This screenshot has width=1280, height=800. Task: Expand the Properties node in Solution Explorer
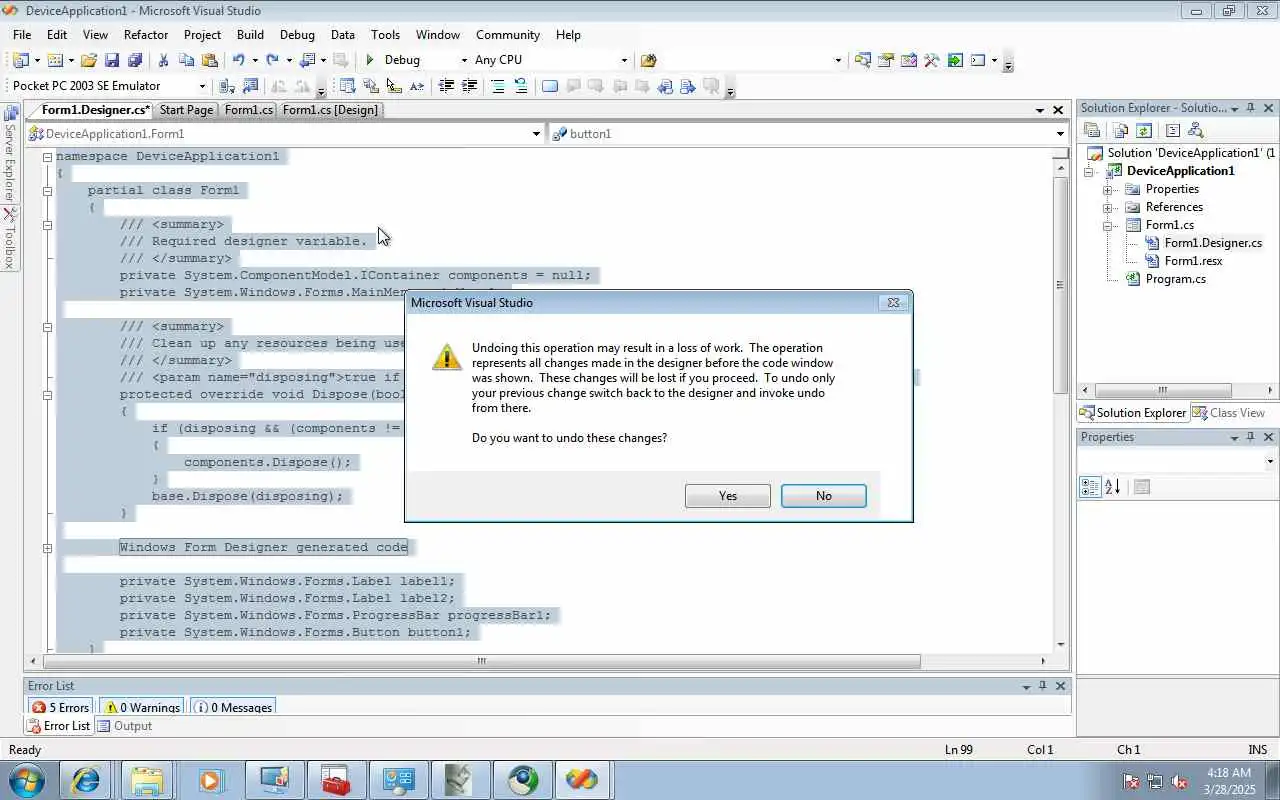1108,189
